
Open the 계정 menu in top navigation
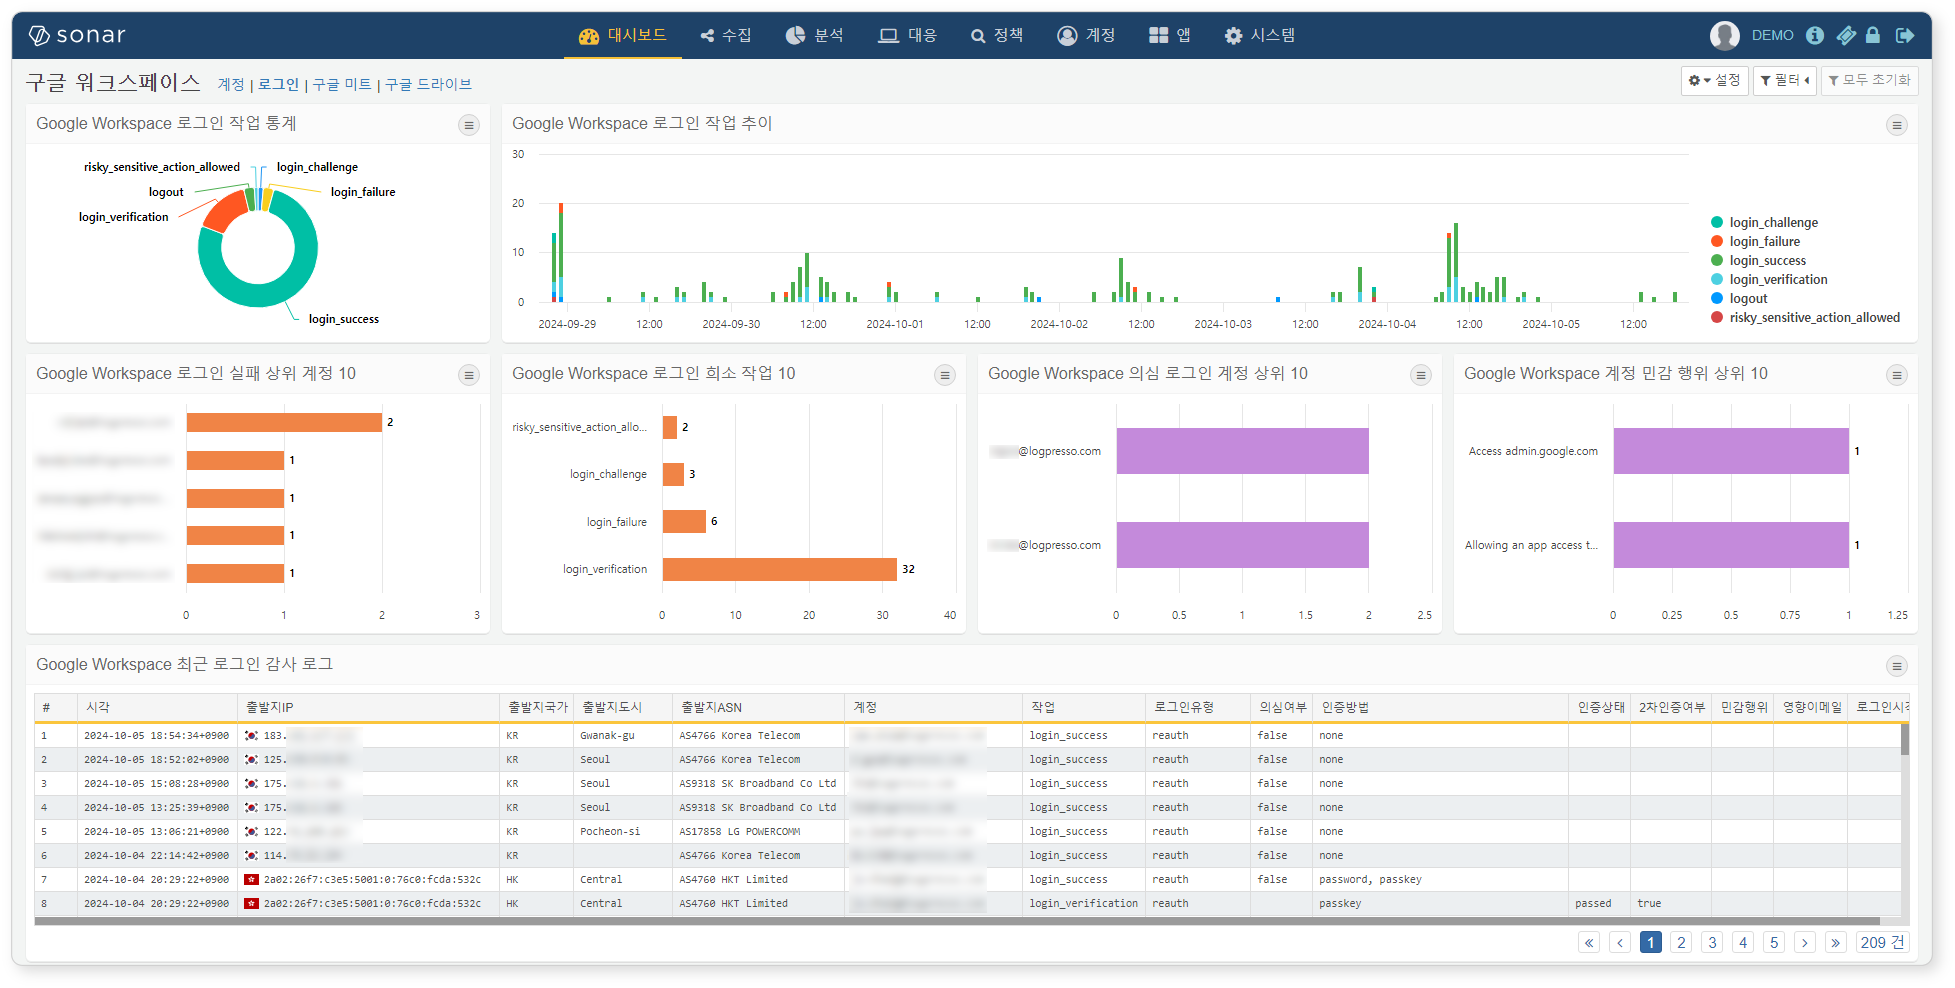point(1086,35)
